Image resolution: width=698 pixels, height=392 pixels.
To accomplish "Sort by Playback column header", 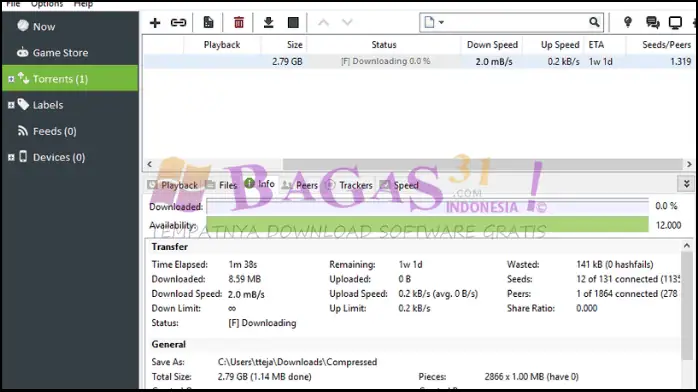I will click(222, 45).
